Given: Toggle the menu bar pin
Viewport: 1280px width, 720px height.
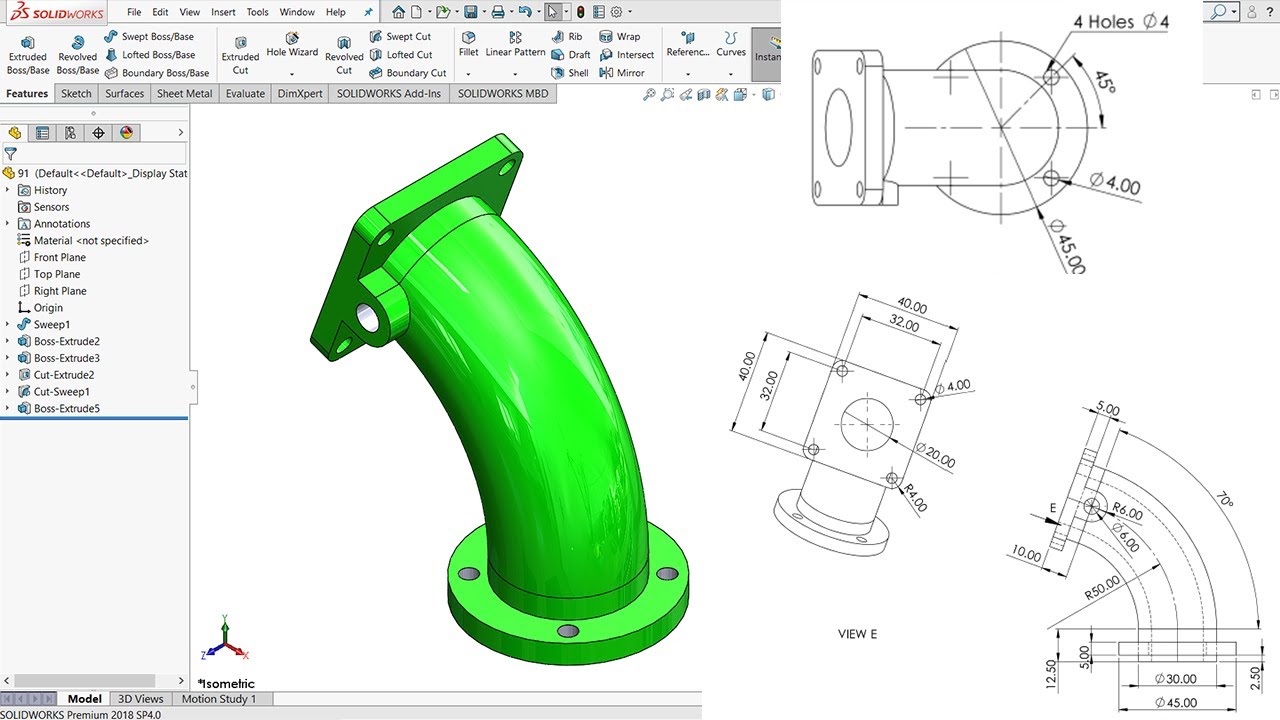Looking at the screenshot, I should (x=368, y=12).
